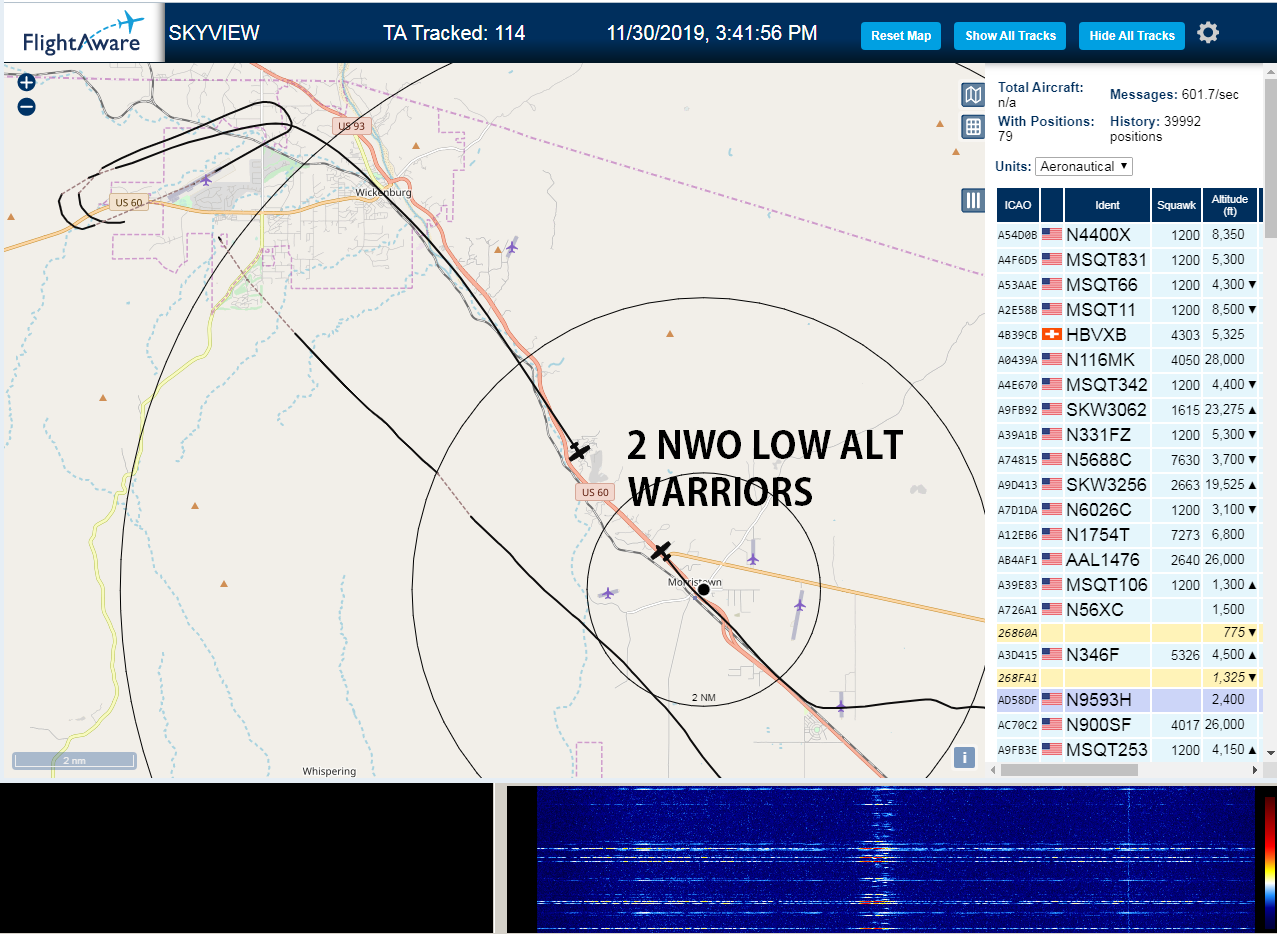Image resolution: width=1277 pixels, height=935 pixels.
Task: Click ICAO code A9FB92
Action: pyautogui.click(x=1018, y=410)
